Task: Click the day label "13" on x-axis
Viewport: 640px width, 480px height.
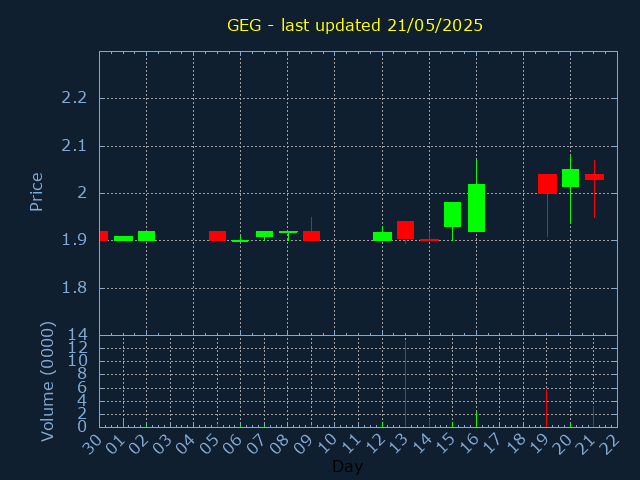Action: pos(398,444)
